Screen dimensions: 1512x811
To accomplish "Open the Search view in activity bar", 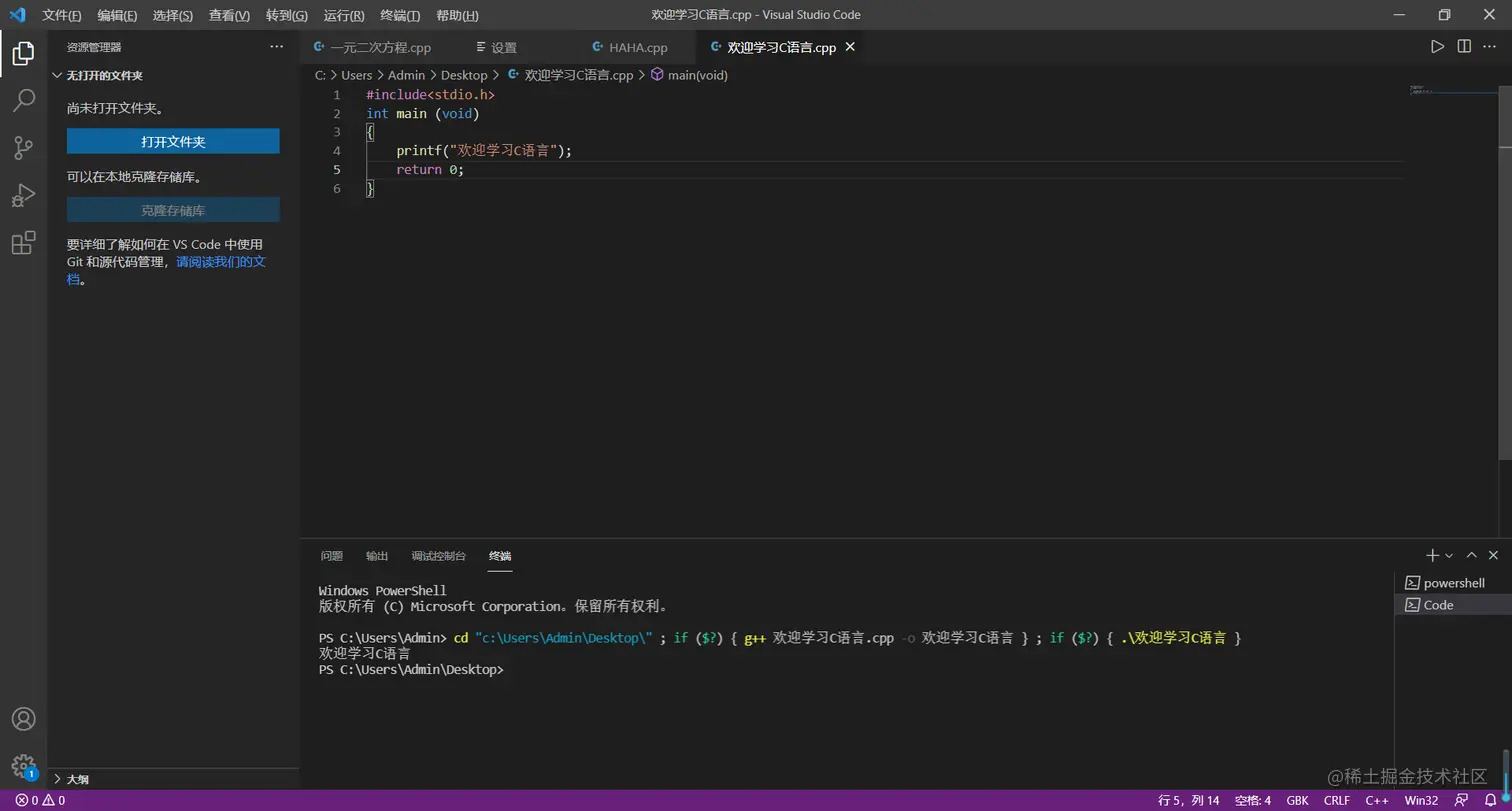I will [22, 100].
